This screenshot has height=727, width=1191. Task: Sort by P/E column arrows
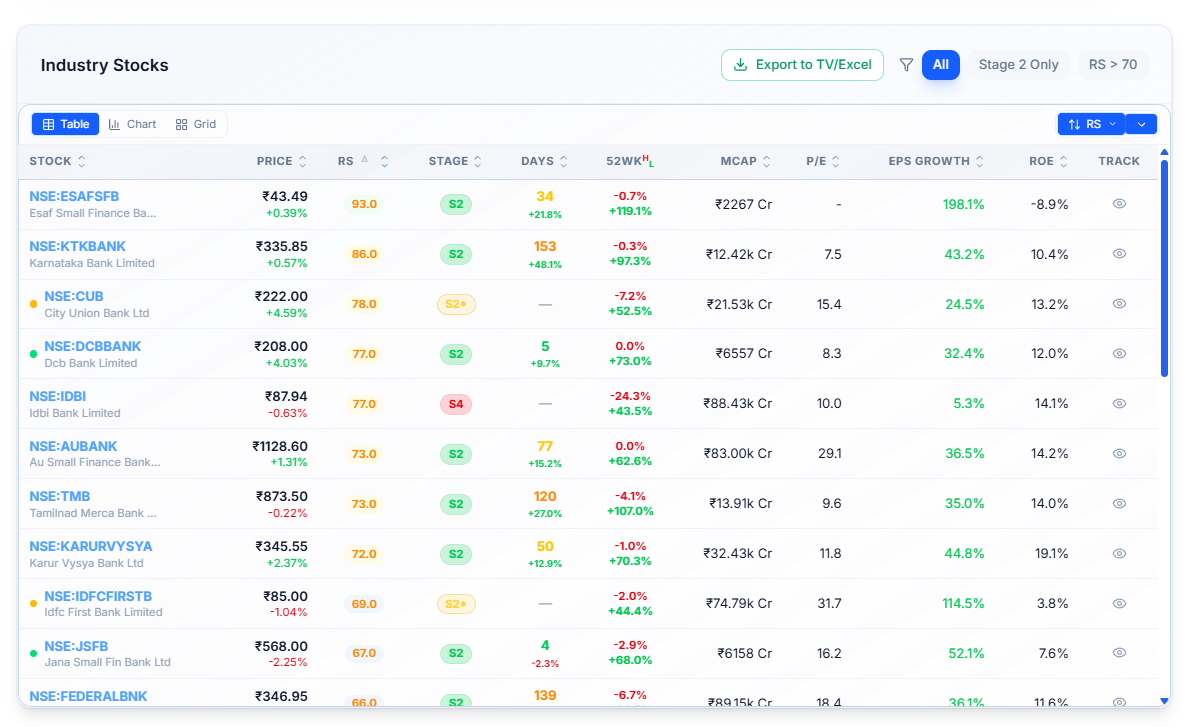tap(836, 161)
